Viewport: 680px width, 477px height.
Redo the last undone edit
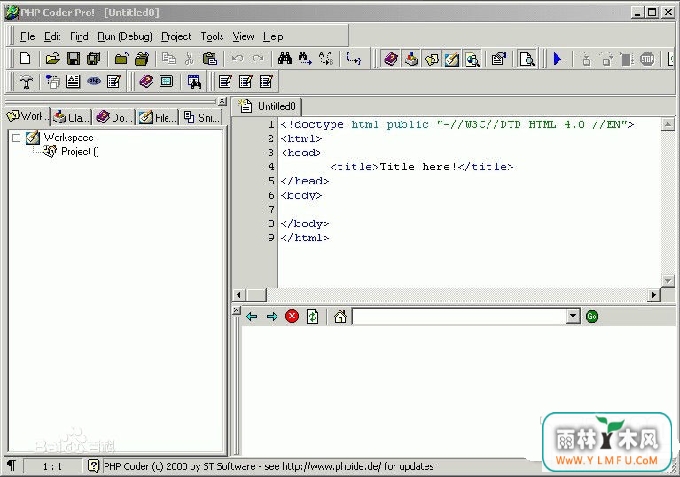258,58
